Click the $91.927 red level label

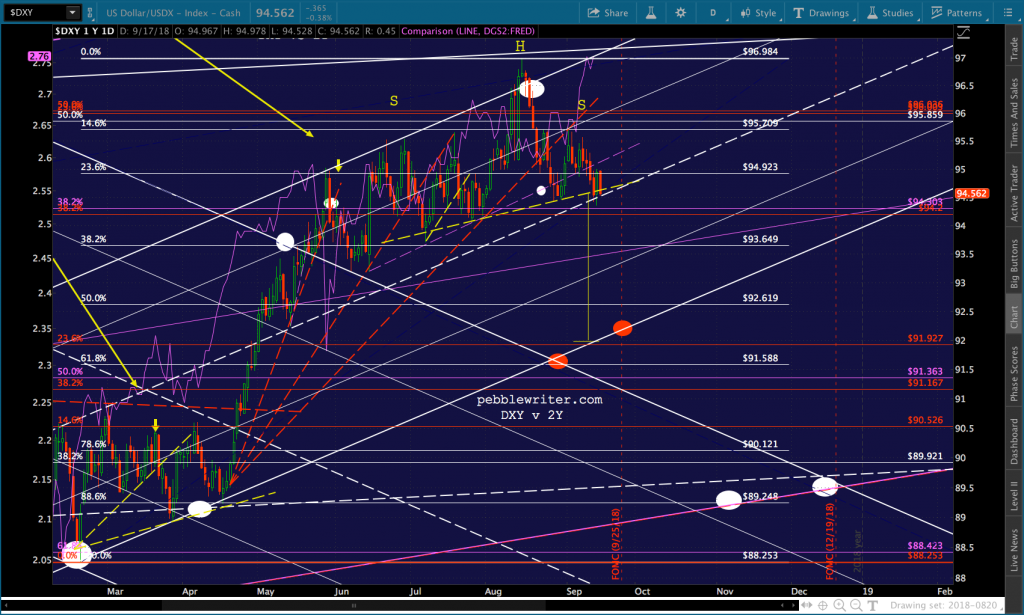(x=925, y=338)
